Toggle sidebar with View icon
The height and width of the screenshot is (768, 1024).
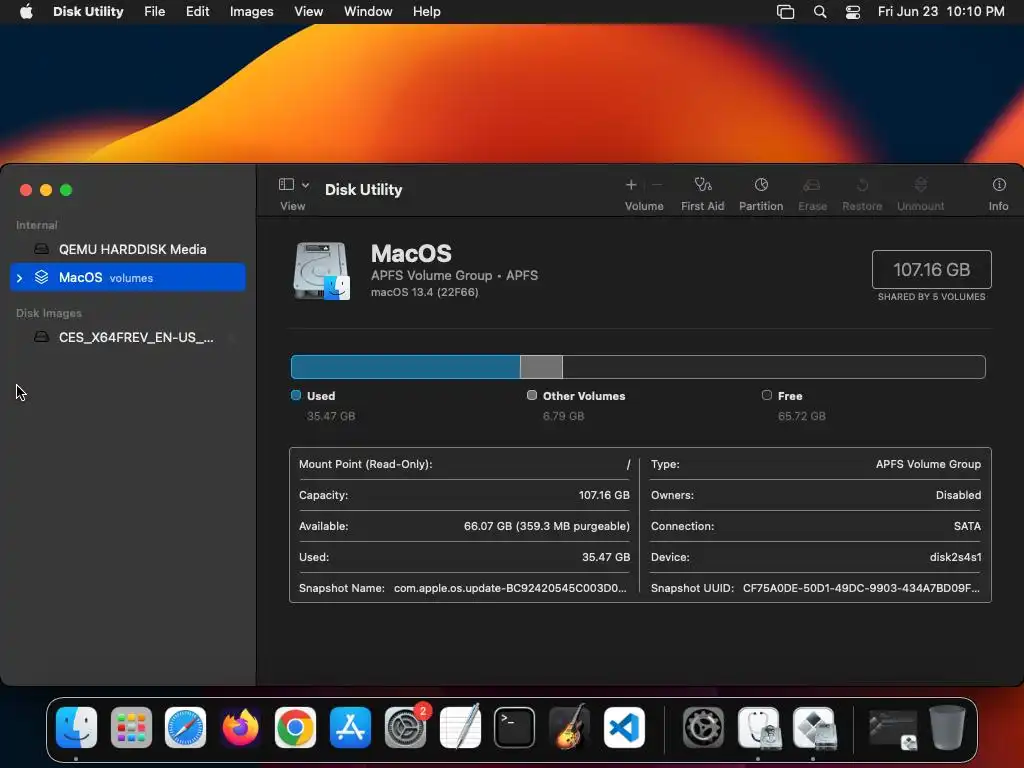[286, 184]
